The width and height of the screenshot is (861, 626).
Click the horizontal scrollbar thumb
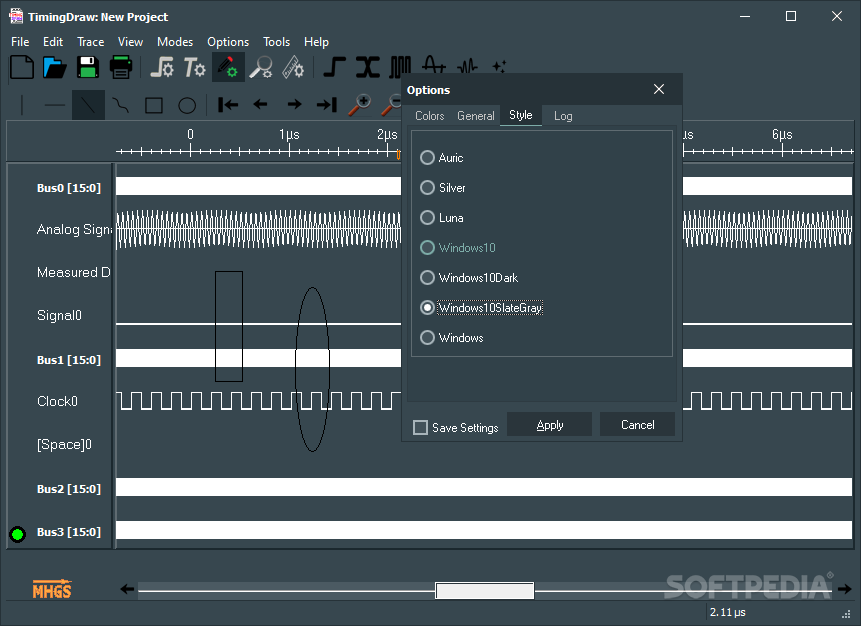(x=484, y=590)
